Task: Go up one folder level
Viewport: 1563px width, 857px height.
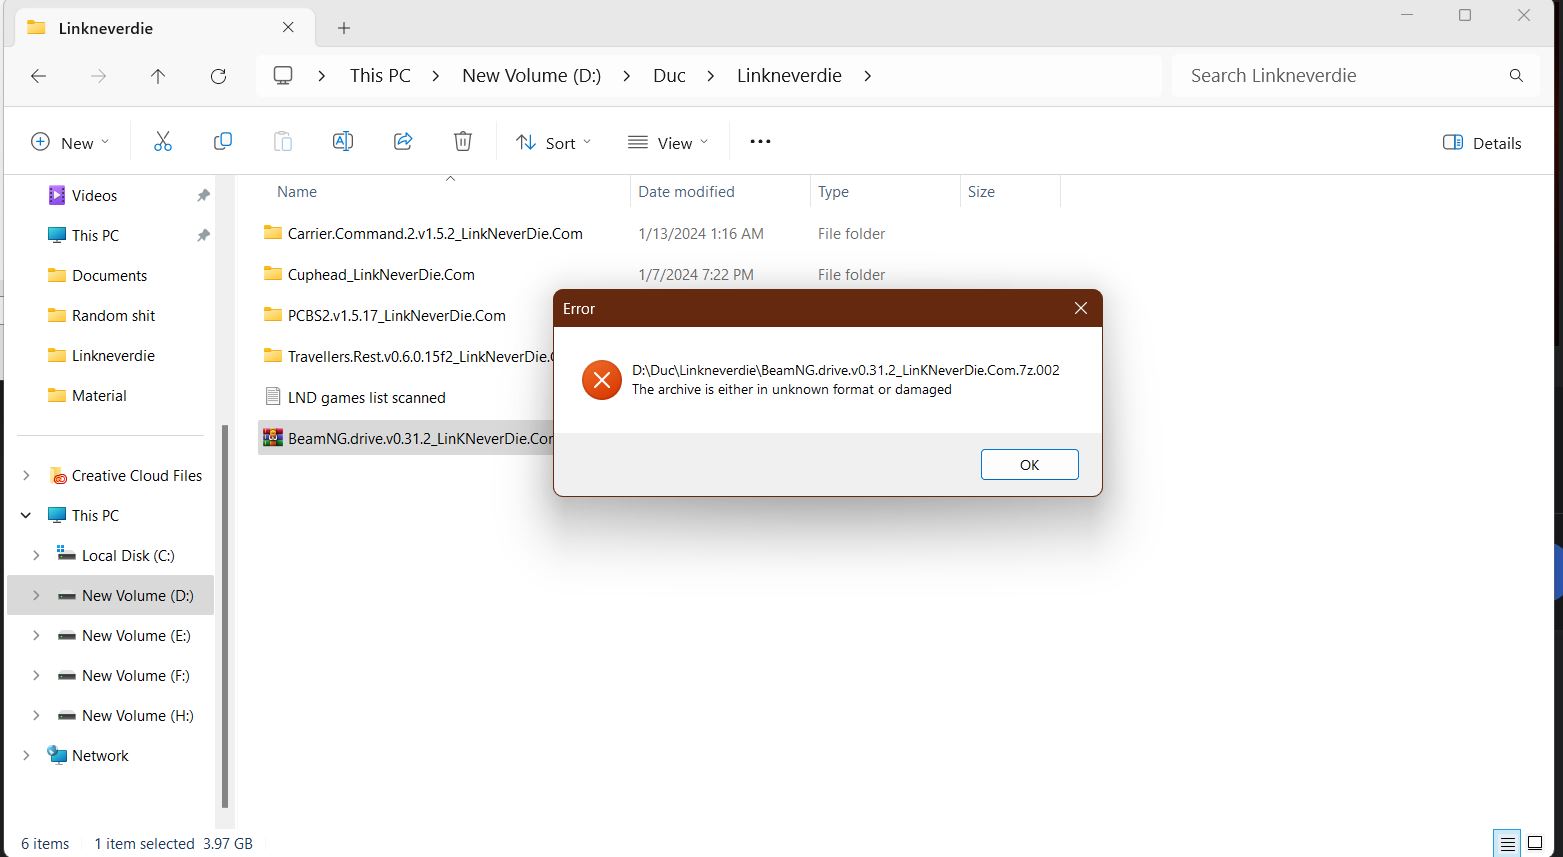Action: click(x=158, y=76)
